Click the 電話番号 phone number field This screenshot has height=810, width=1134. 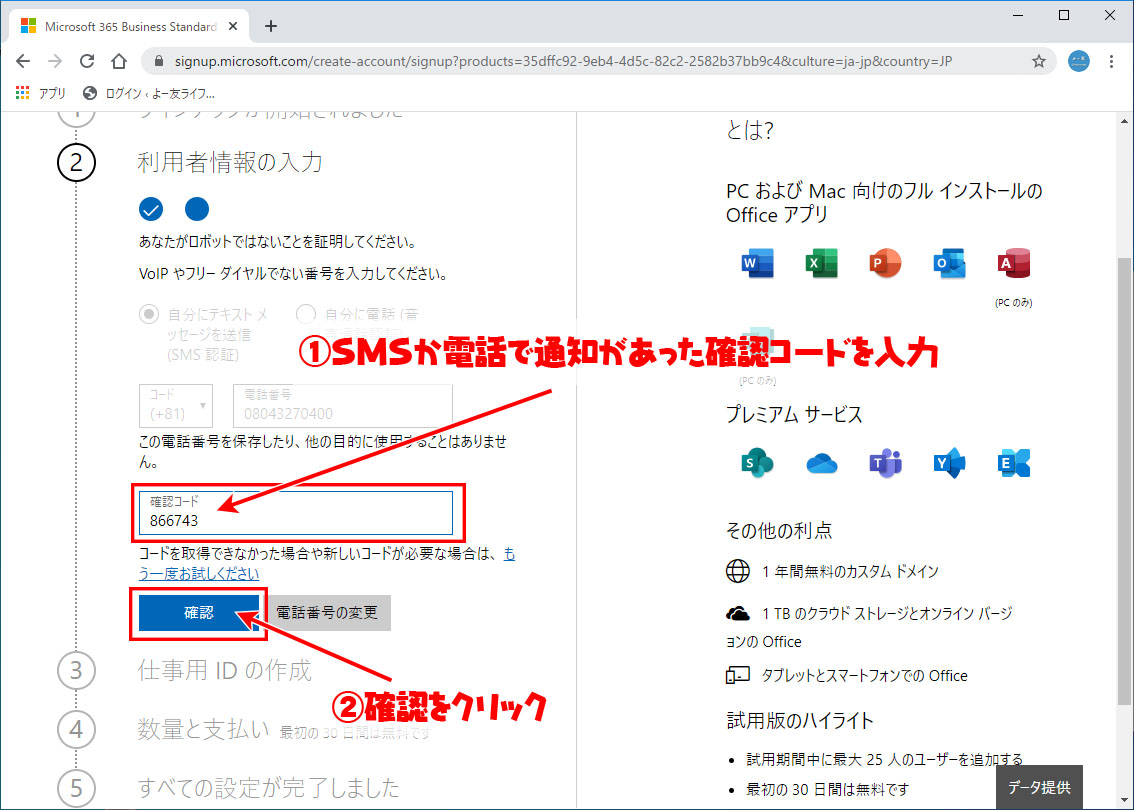[343, 406]
